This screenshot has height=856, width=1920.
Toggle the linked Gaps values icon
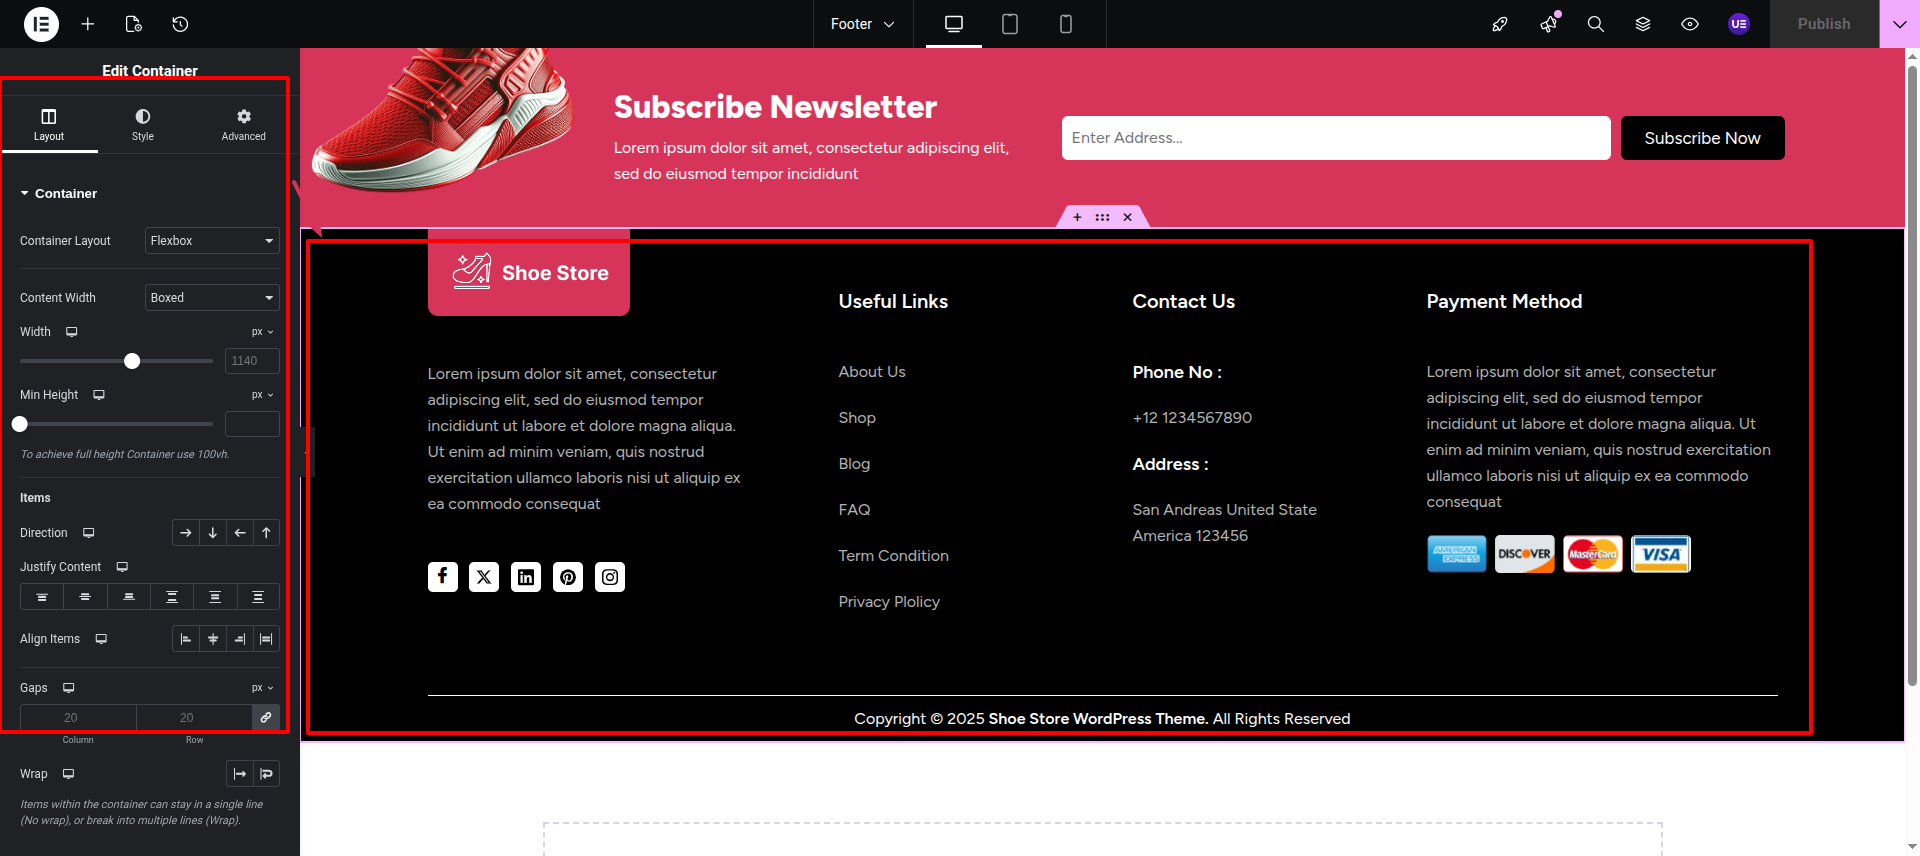266,717
